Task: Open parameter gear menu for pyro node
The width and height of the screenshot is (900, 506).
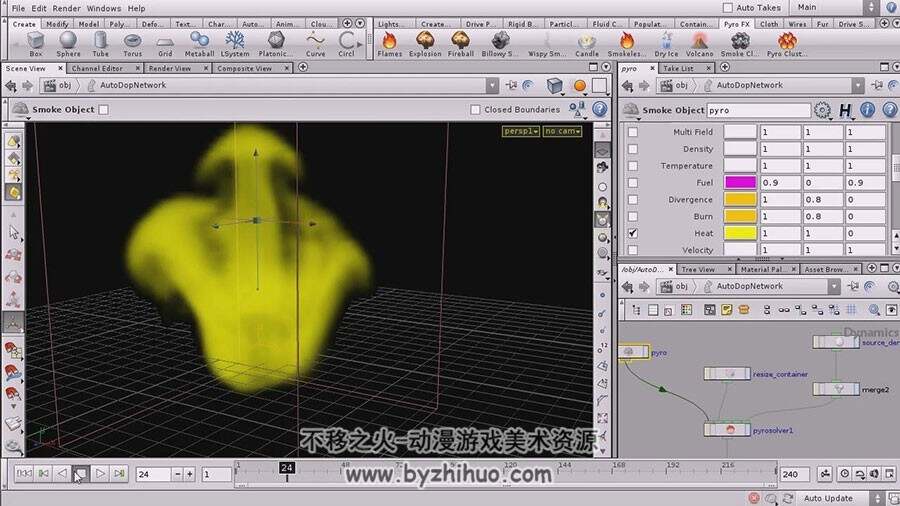Action: [822, 110]
